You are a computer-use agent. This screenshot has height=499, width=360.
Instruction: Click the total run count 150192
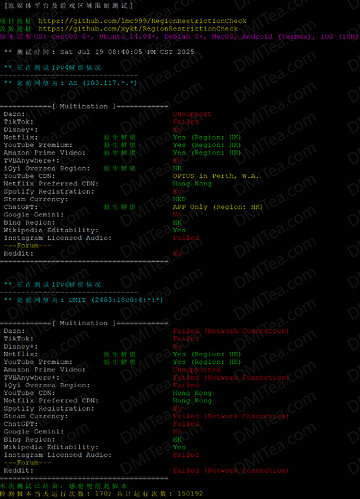click(190, 494)
